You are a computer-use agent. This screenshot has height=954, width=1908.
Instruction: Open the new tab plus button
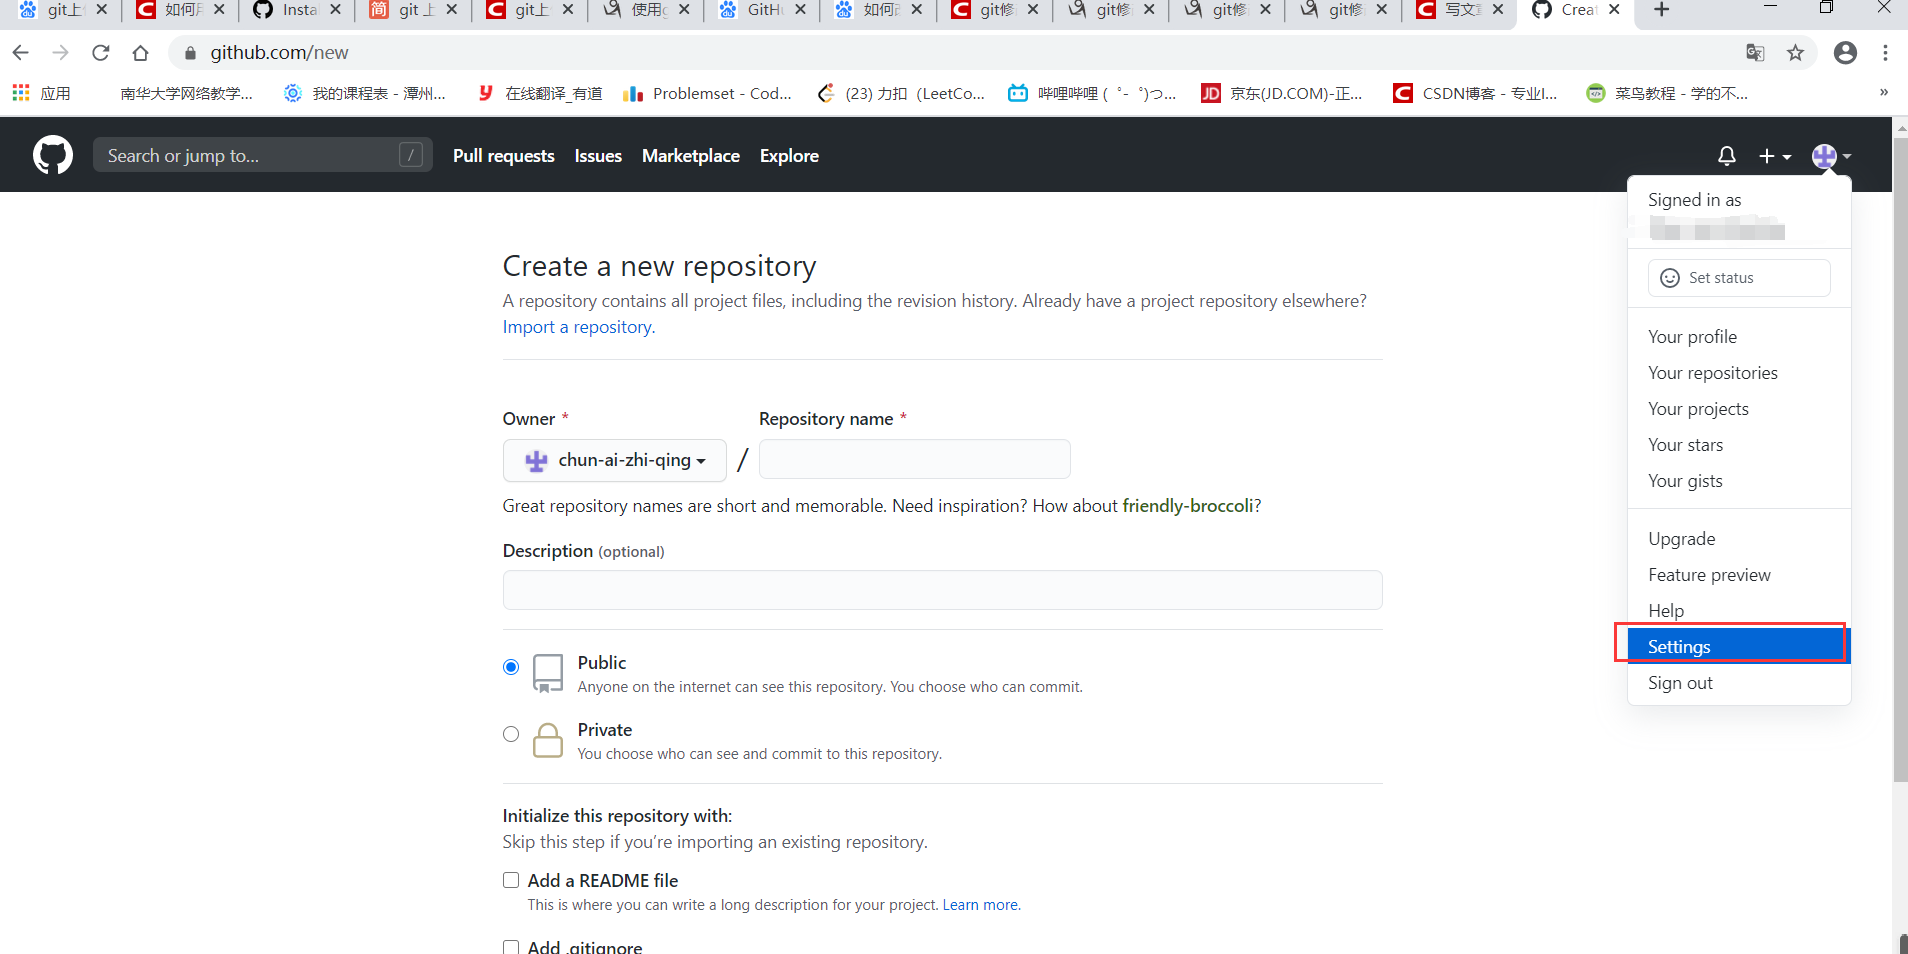pos(1662,10)
